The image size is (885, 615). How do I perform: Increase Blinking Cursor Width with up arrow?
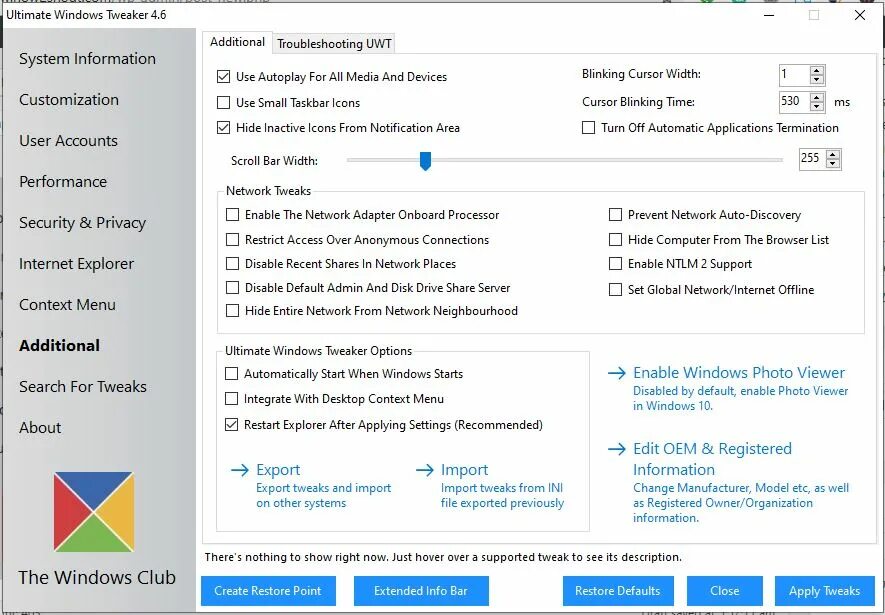[817, 71]
